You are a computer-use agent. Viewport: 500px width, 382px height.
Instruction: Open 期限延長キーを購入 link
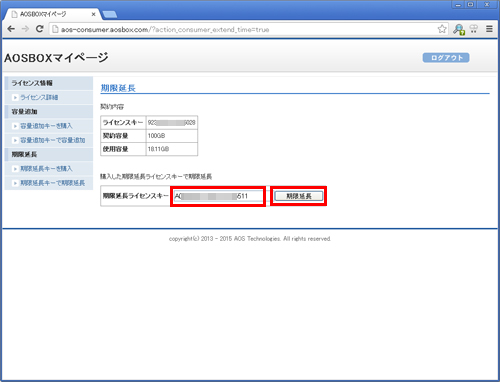tap(46, 169)
